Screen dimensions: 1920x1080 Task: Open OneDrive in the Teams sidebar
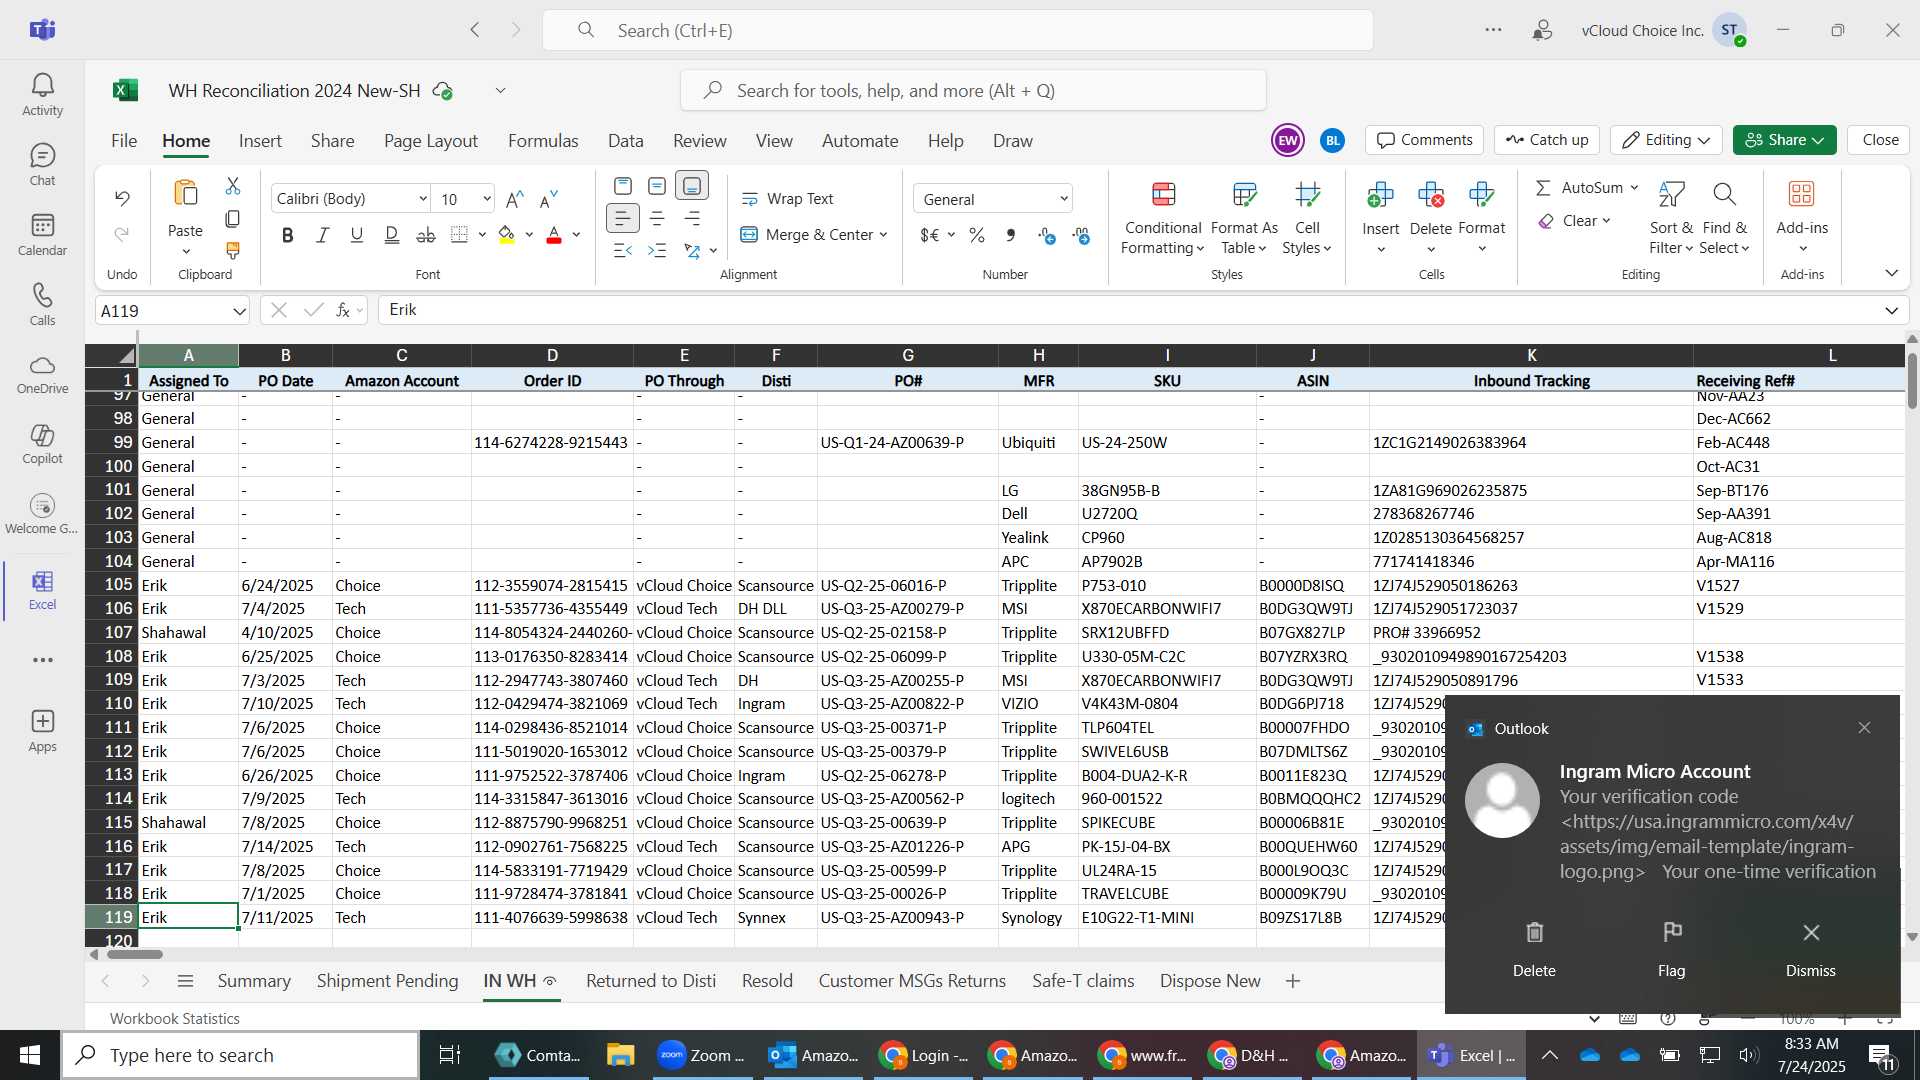pyautogui.click(x=42, y=375)
